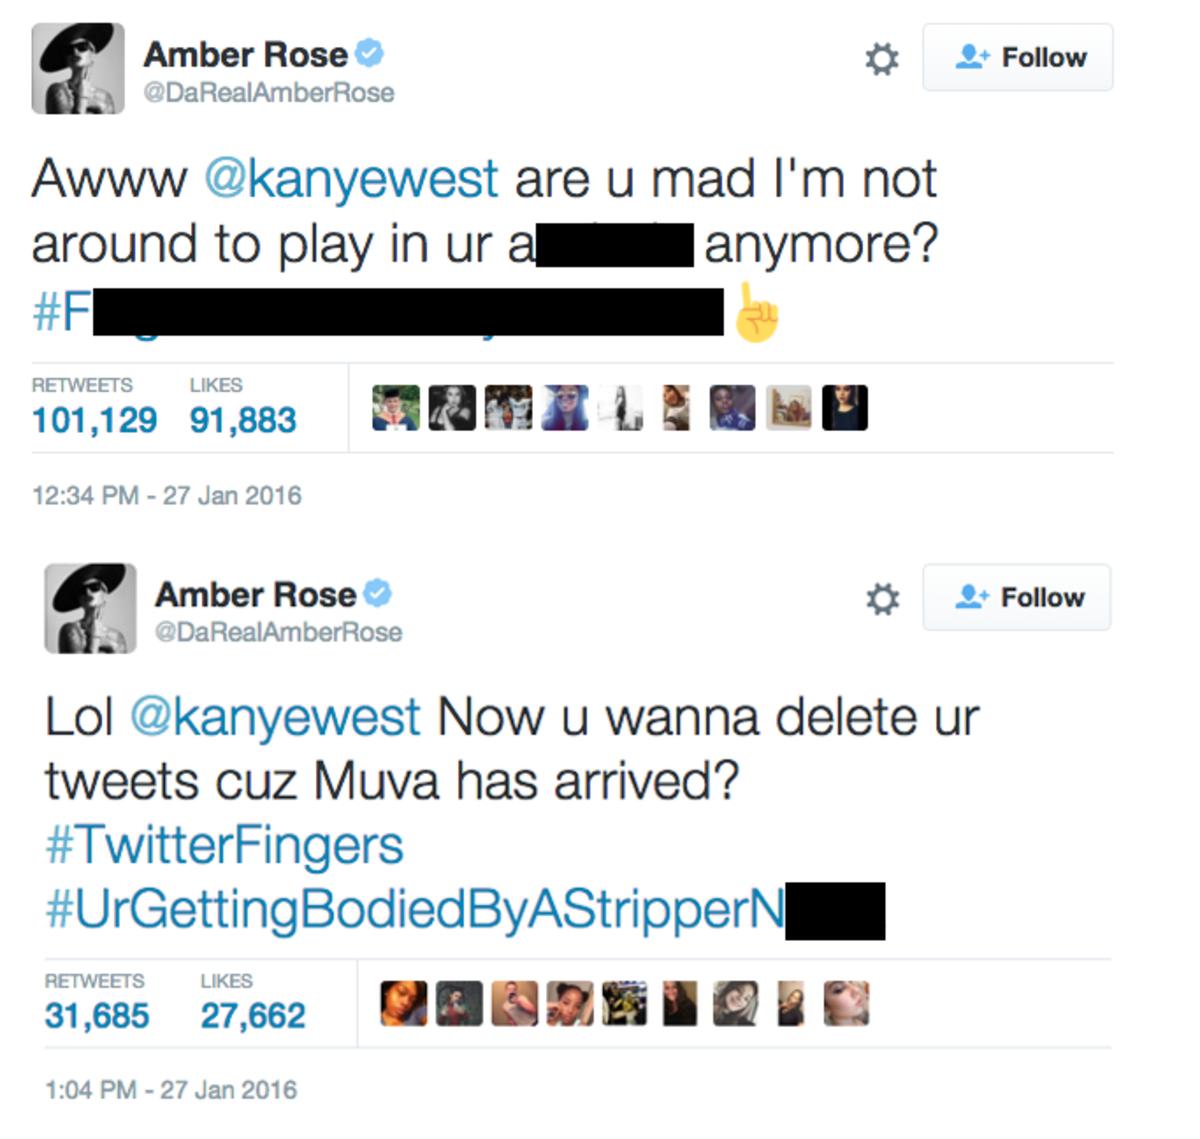The height and width of the screenshot is (1139, 1200).
Task: Click the second tweet's Follow button
Action: [1016, 597]
